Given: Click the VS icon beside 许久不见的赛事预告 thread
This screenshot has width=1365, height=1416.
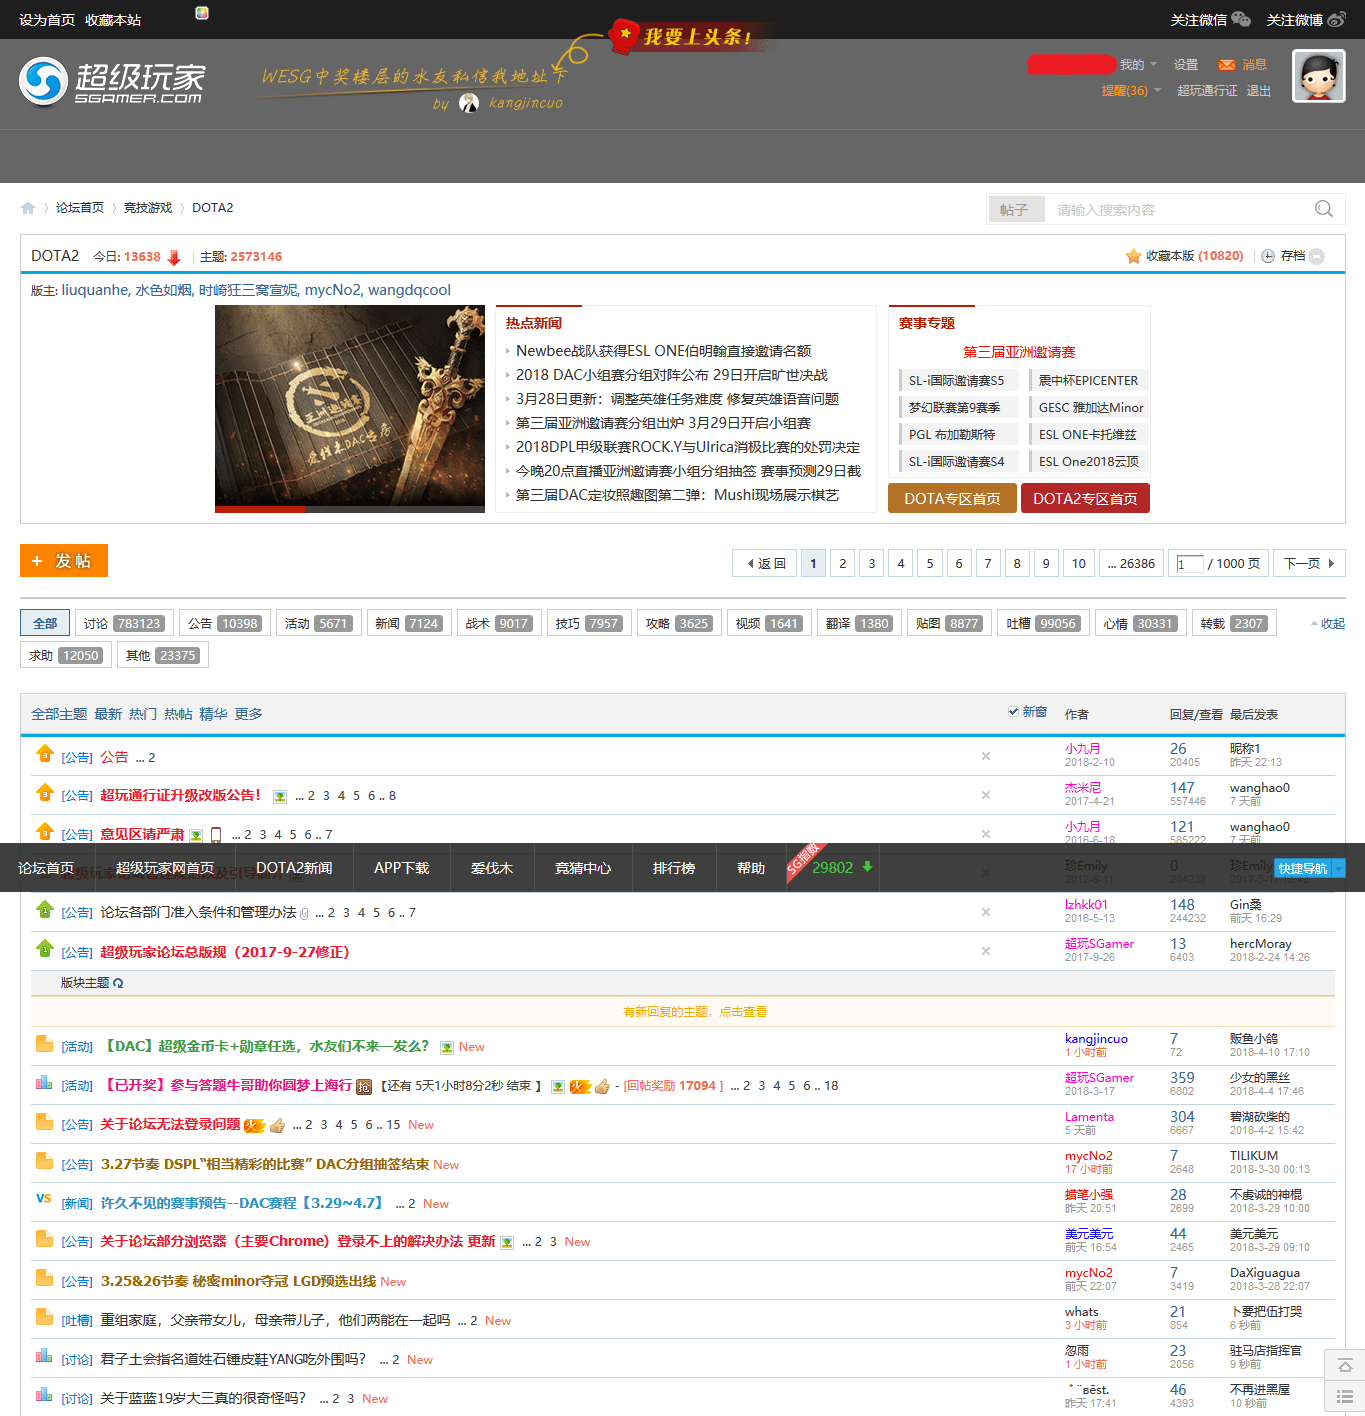Looking at the screenshot, I should coord(44,1198).
